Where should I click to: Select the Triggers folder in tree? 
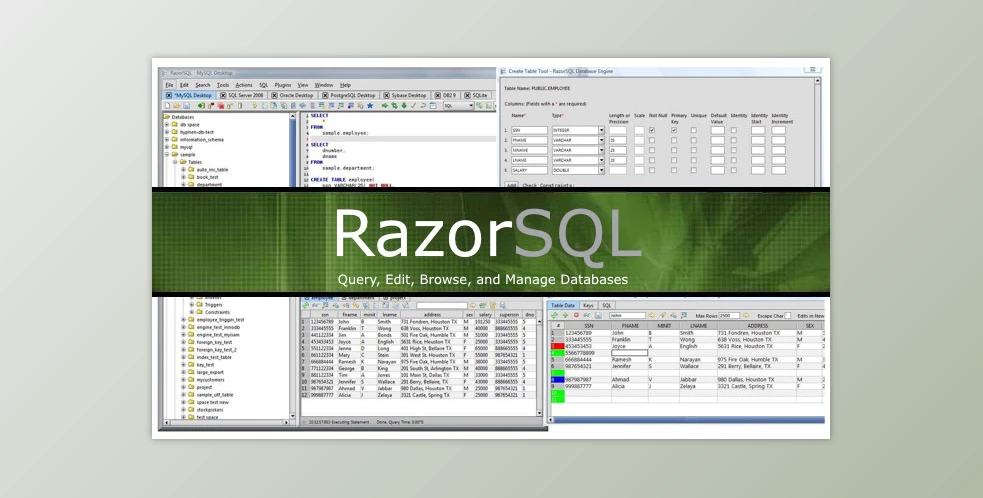pos(213,305)
